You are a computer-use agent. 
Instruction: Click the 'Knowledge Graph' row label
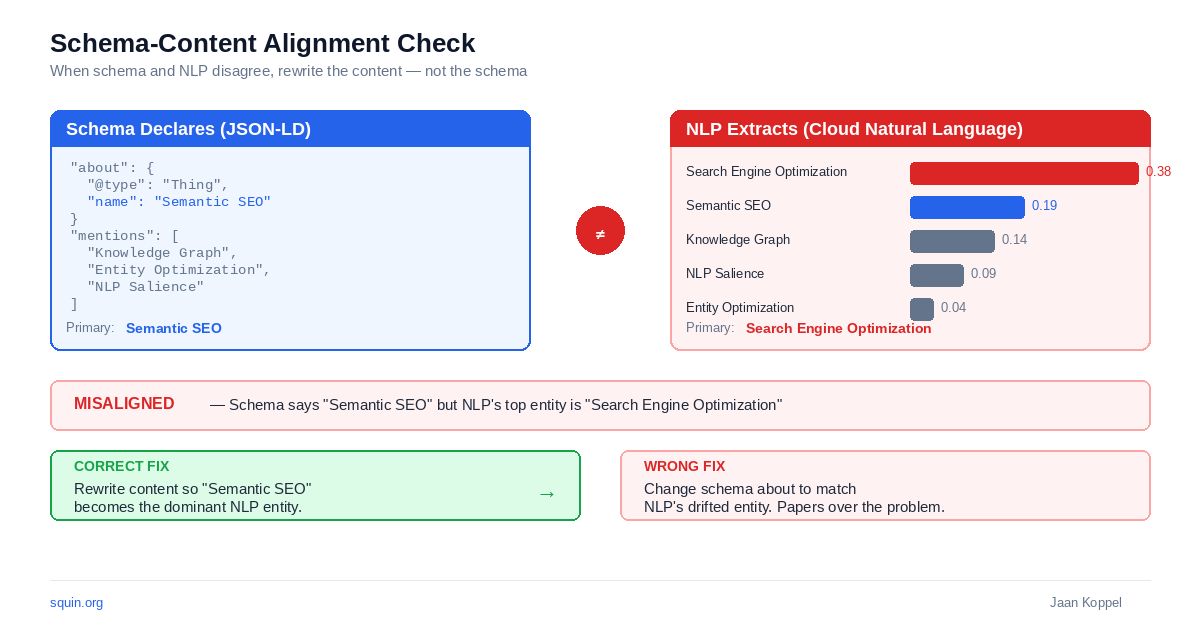(738, 240)
